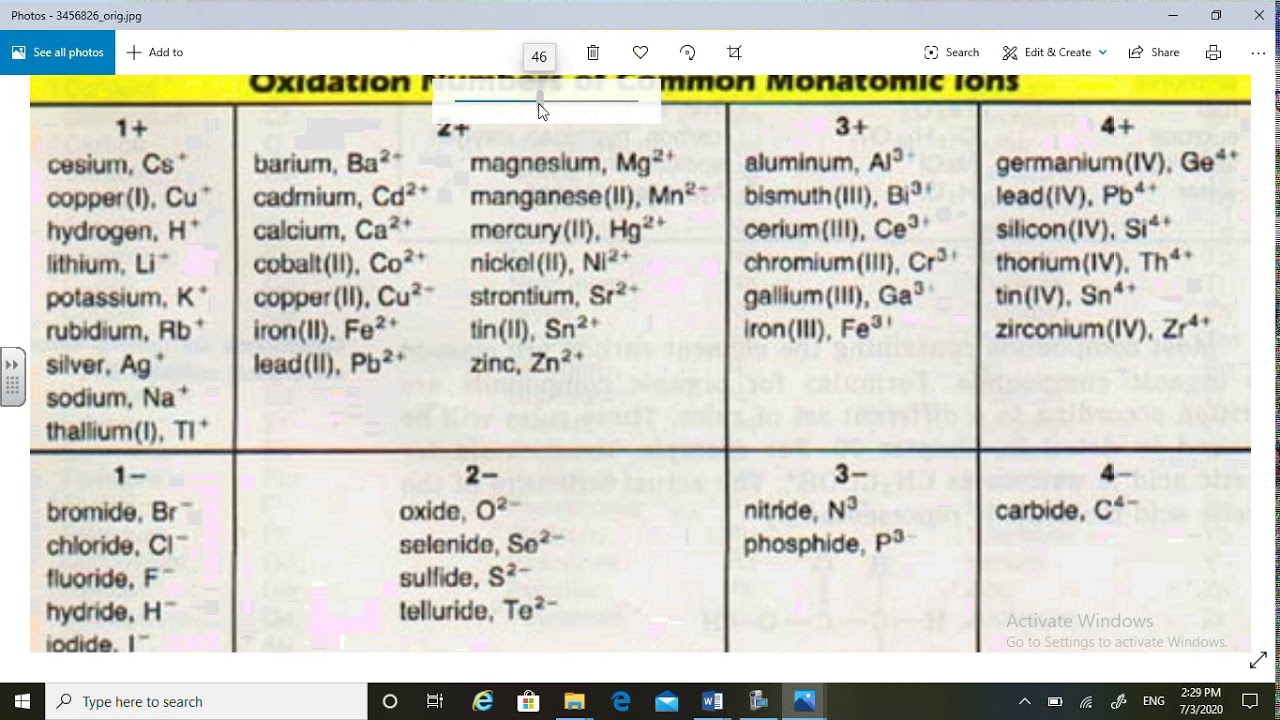Viewport: 1280px width, 720px height.
Task: Click the text 'chromium(III), Cr3+'
Action: click(851, 262)
